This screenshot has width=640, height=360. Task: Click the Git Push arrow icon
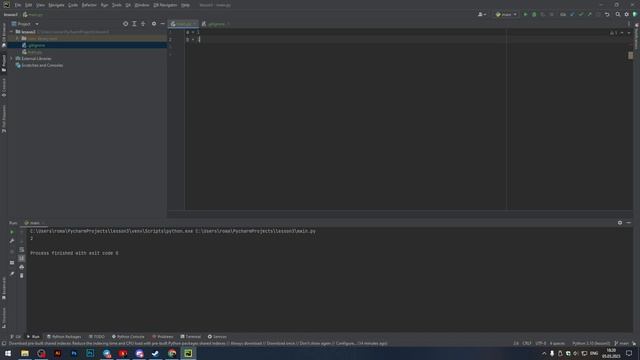click(589, 15)
